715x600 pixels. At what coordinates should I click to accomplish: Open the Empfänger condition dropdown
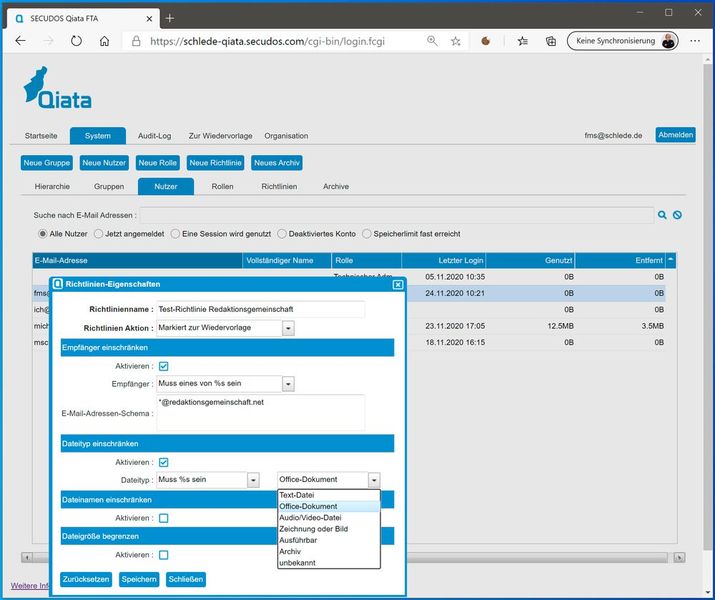(288, 383)
